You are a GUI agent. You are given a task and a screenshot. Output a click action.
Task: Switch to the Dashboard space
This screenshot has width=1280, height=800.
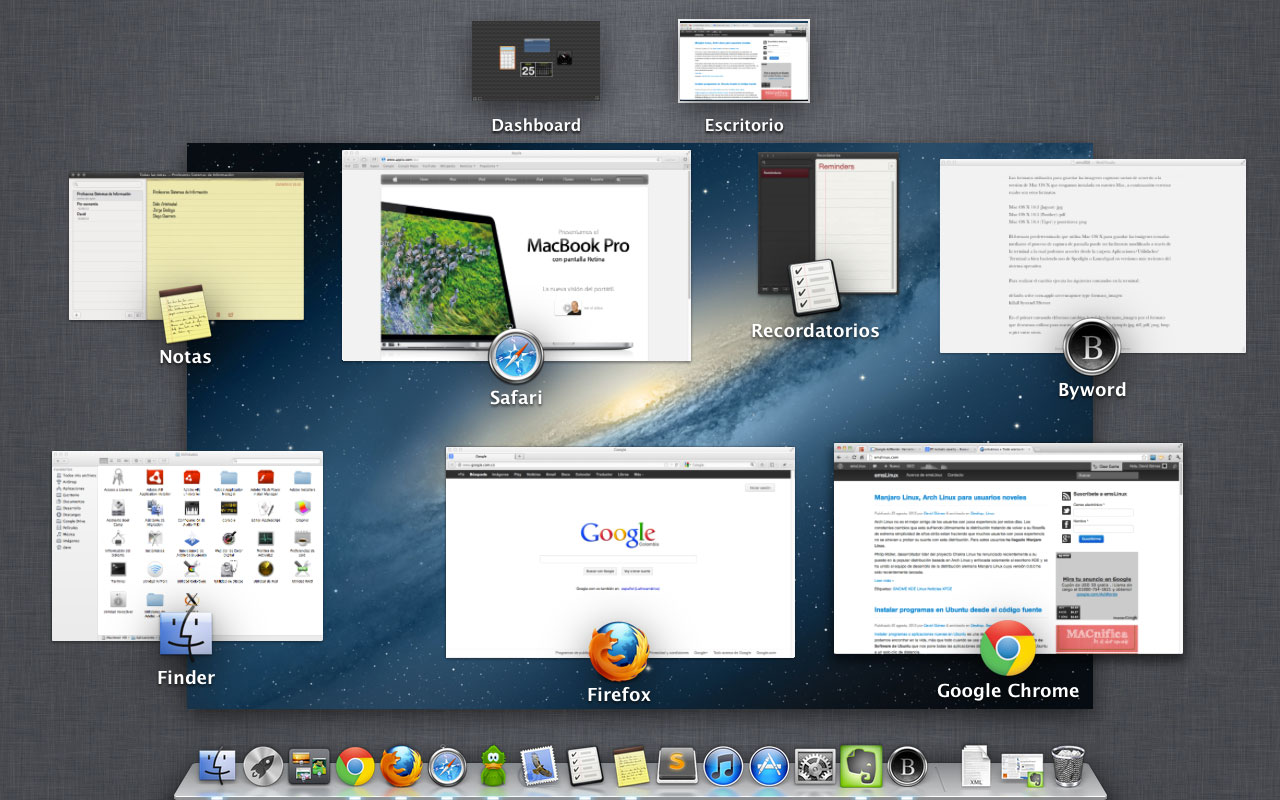(x=536, y=60)
